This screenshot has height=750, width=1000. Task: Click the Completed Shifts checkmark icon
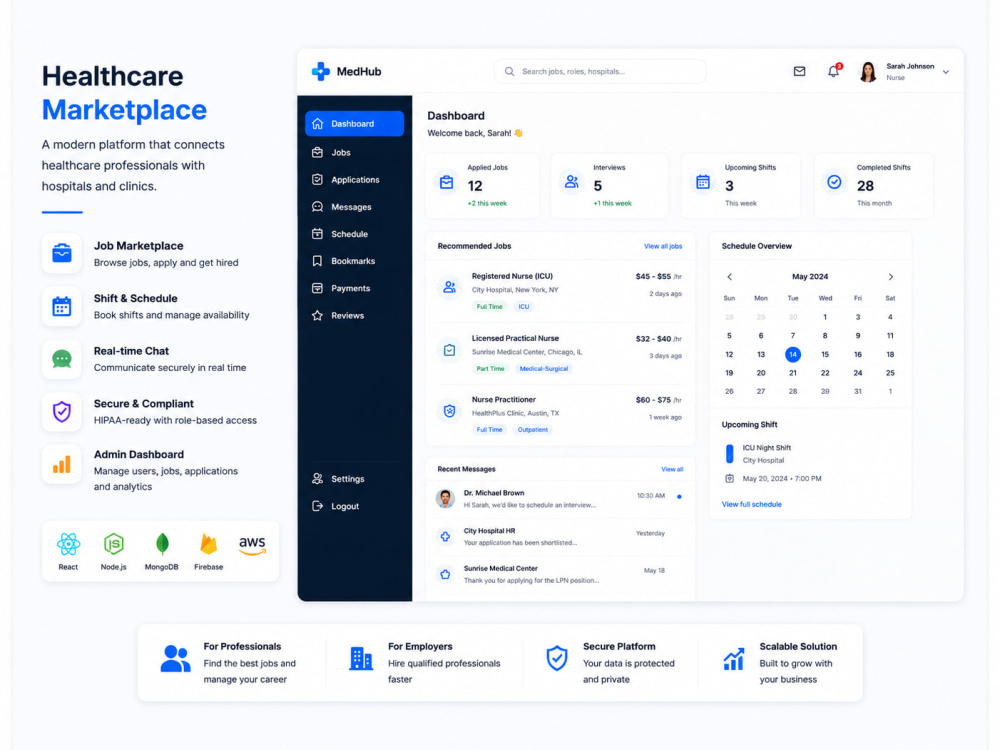pos(834,182)
